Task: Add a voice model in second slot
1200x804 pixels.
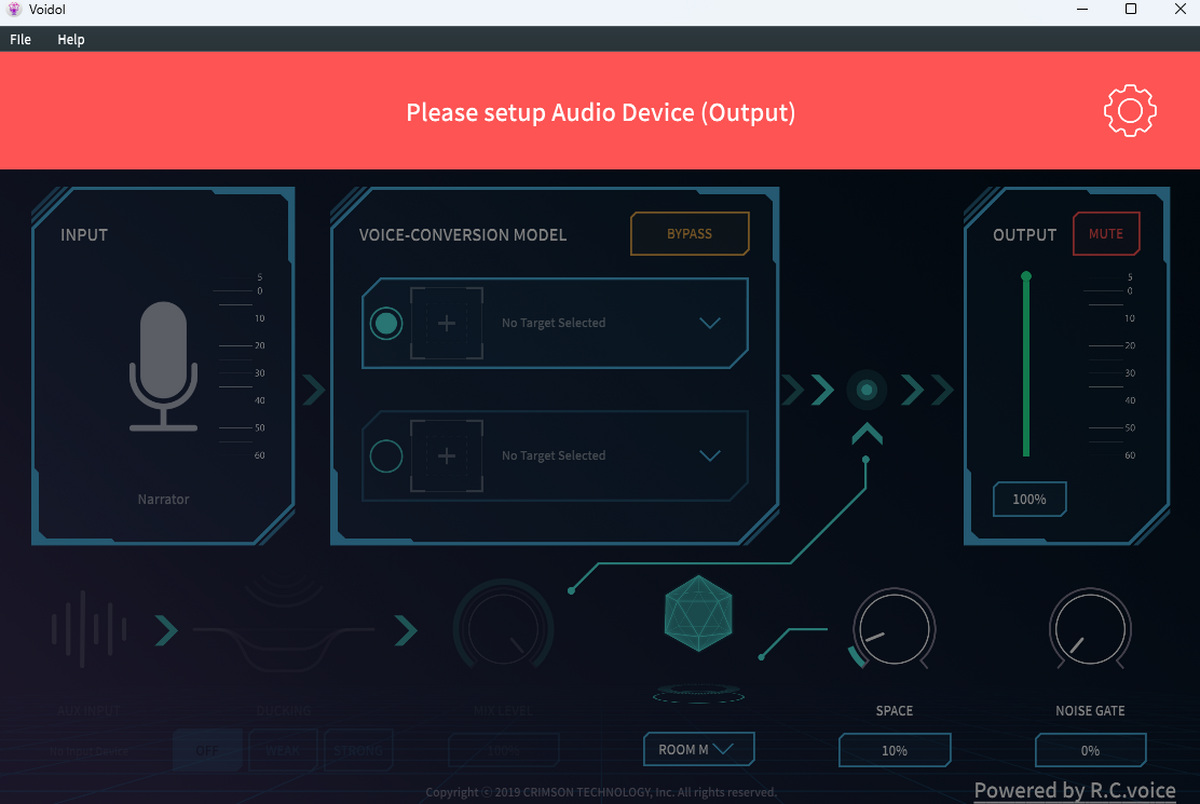Action: click(447, 456)
